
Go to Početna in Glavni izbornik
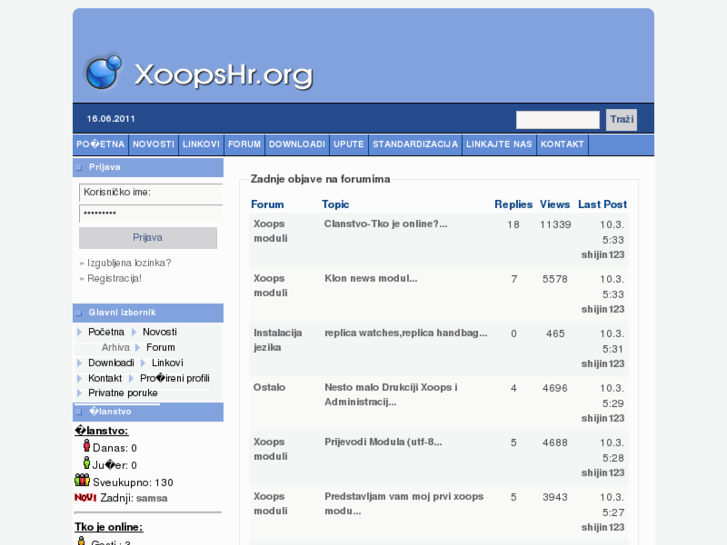[106, 332]
